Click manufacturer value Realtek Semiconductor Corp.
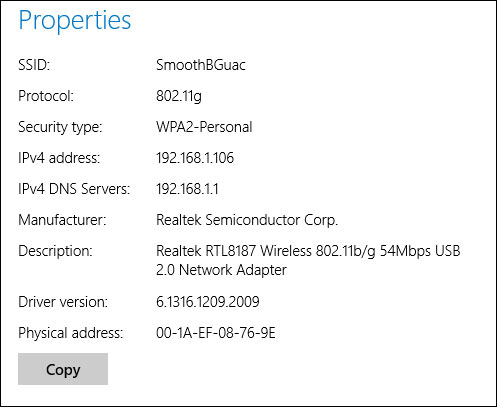This screenshot has width=497, height=407. [x=247, y=220]
